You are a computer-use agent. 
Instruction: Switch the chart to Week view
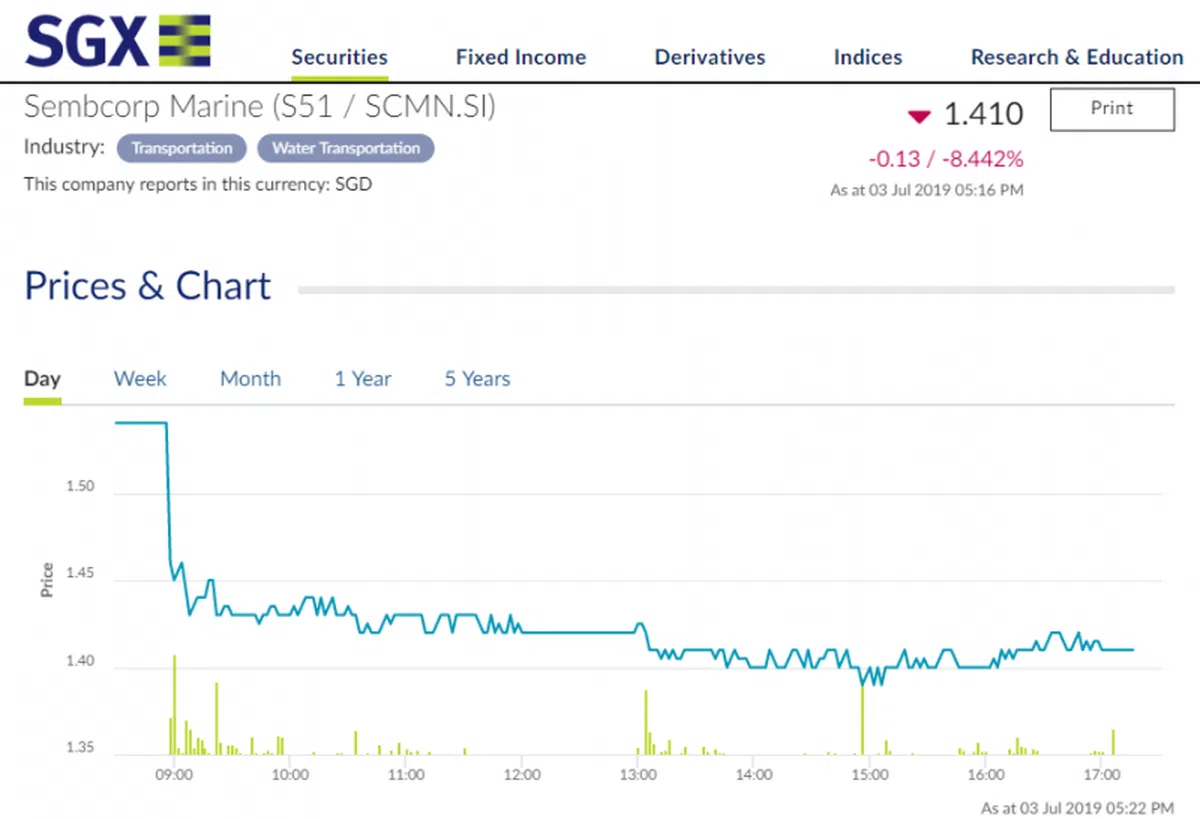pos(140,379)
